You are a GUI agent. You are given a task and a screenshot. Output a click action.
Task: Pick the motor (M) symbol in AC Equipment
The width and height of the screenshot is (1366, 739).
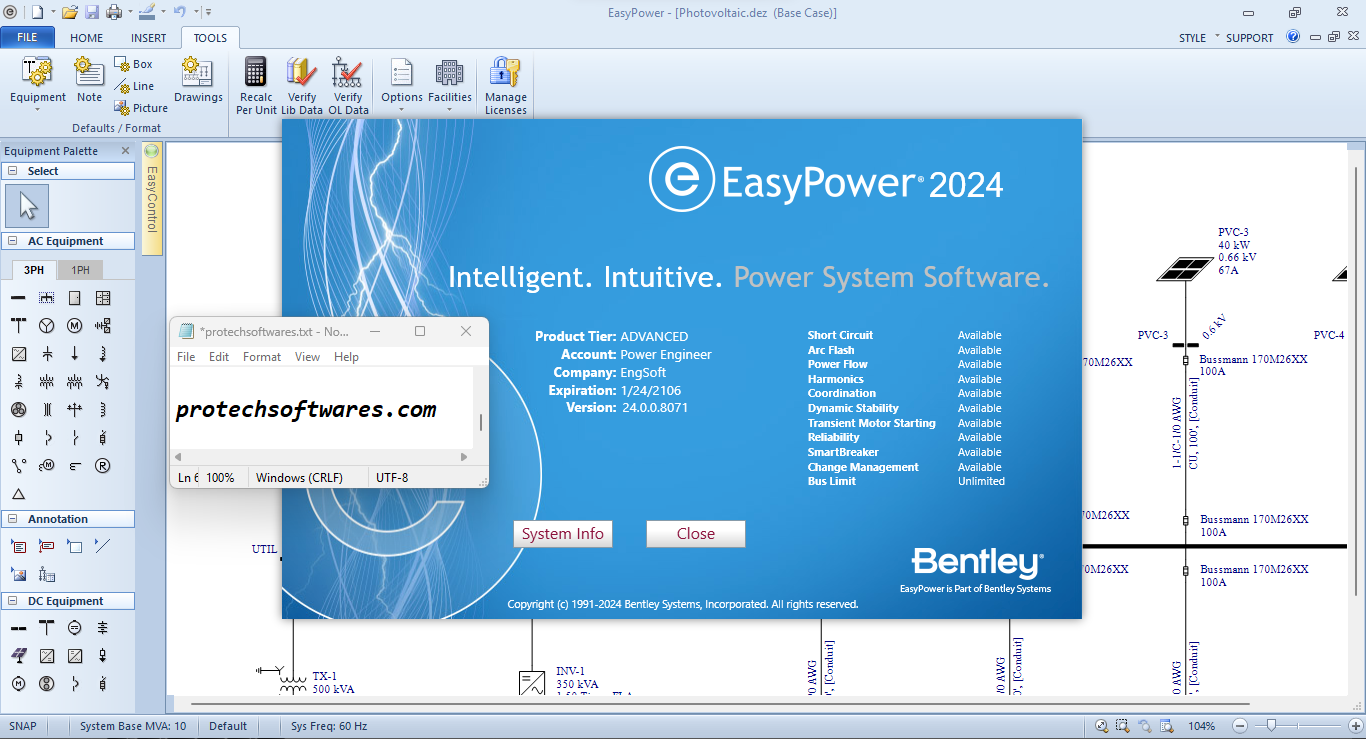pos(74,326)
